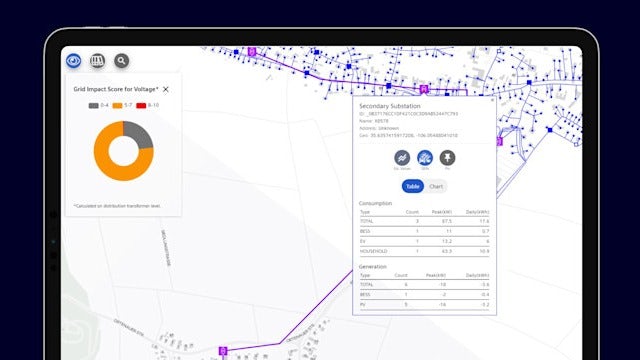The height and width of the screenshot is (360, 640).
Task: Open the map layers button
Action: [97, 61]
